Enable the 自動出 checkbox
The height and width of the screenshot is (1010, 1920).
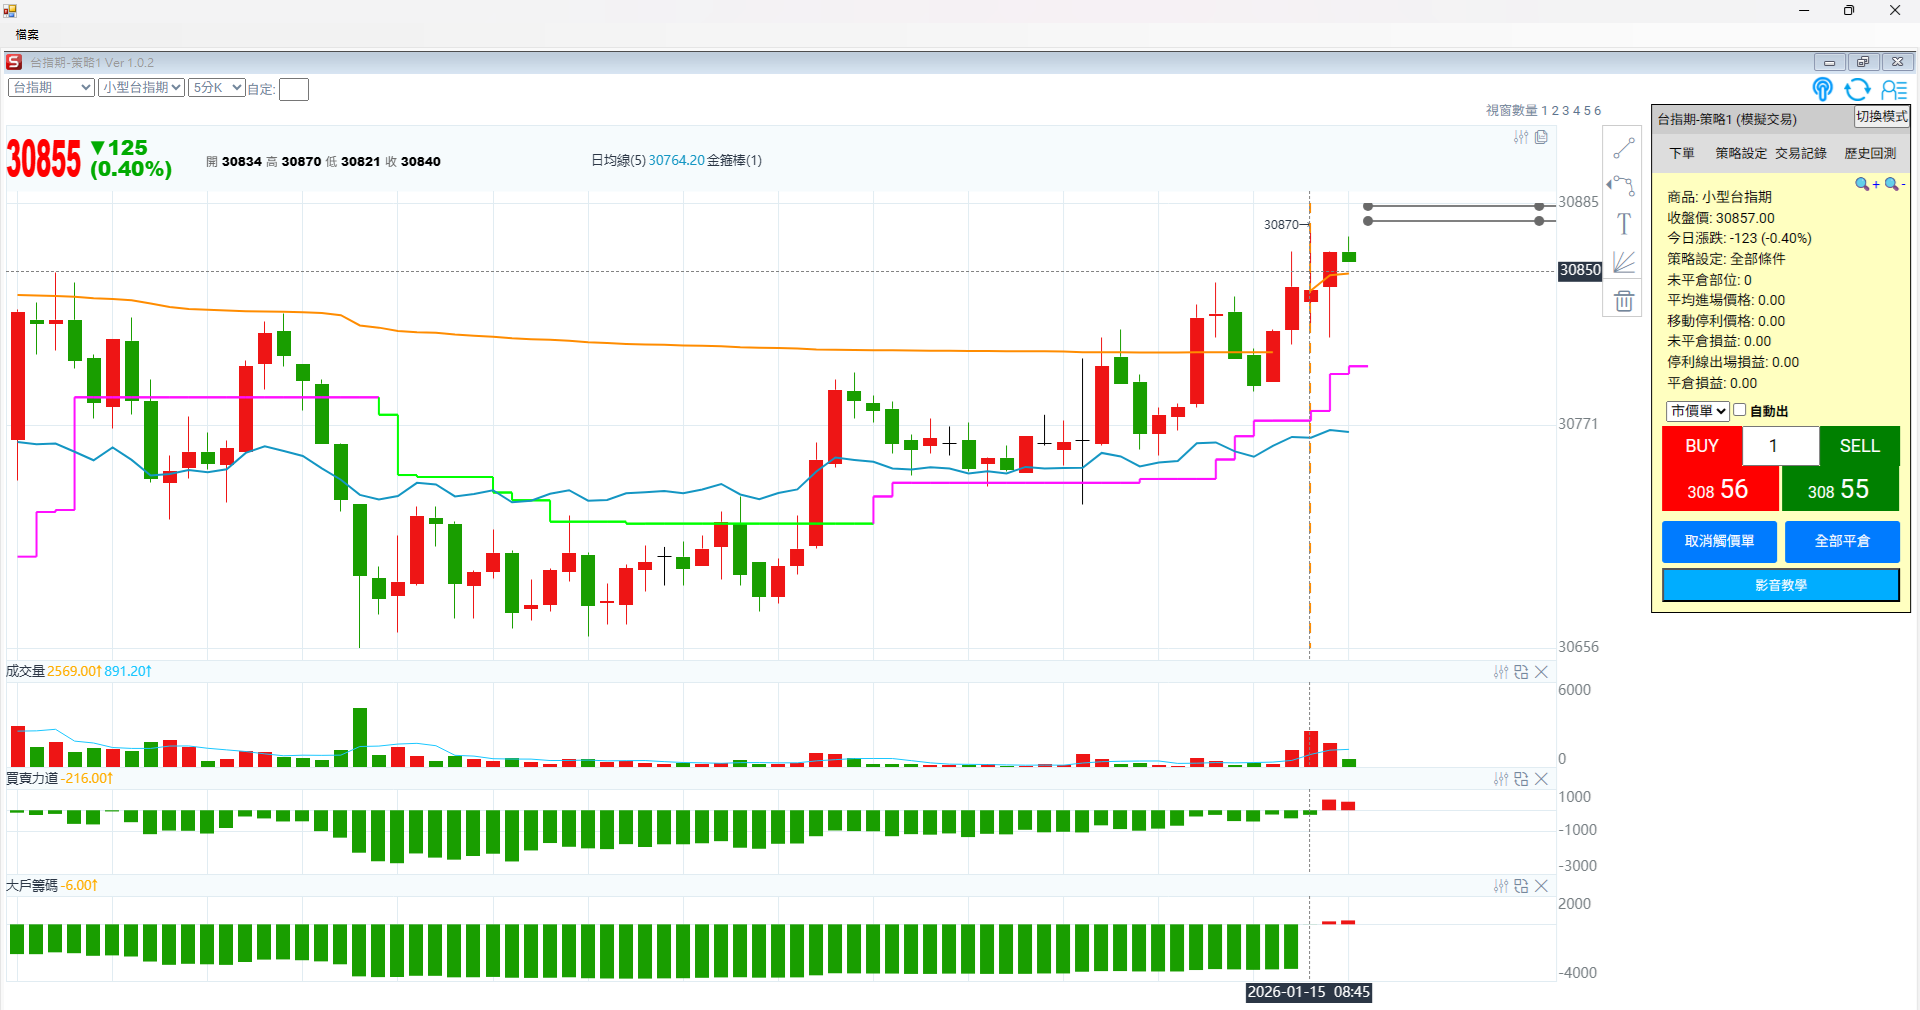(1740, 410)
